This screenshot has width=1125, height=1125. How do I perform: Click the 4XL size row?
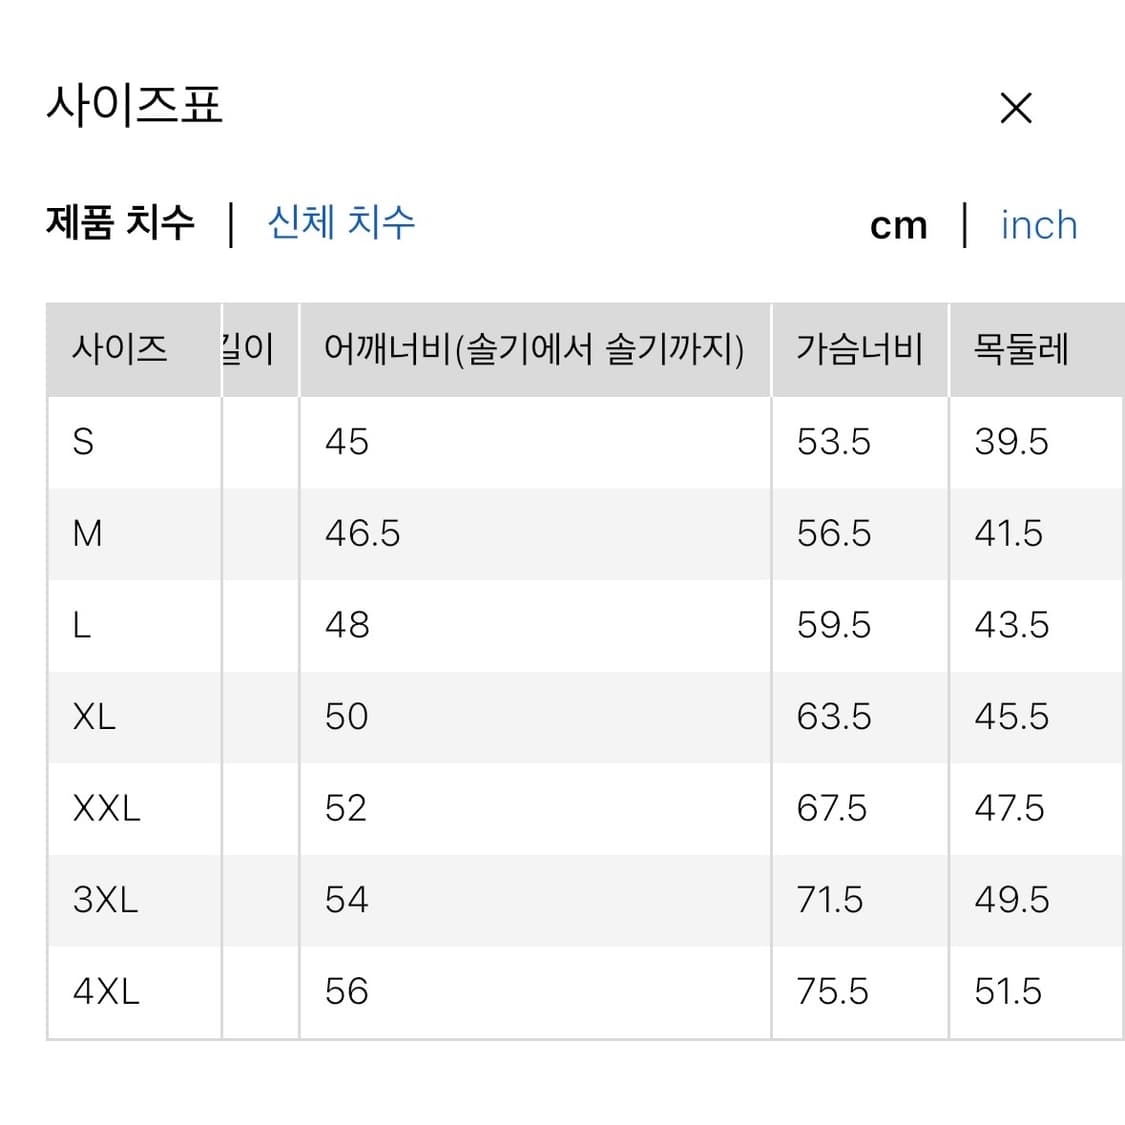[103, 991]
